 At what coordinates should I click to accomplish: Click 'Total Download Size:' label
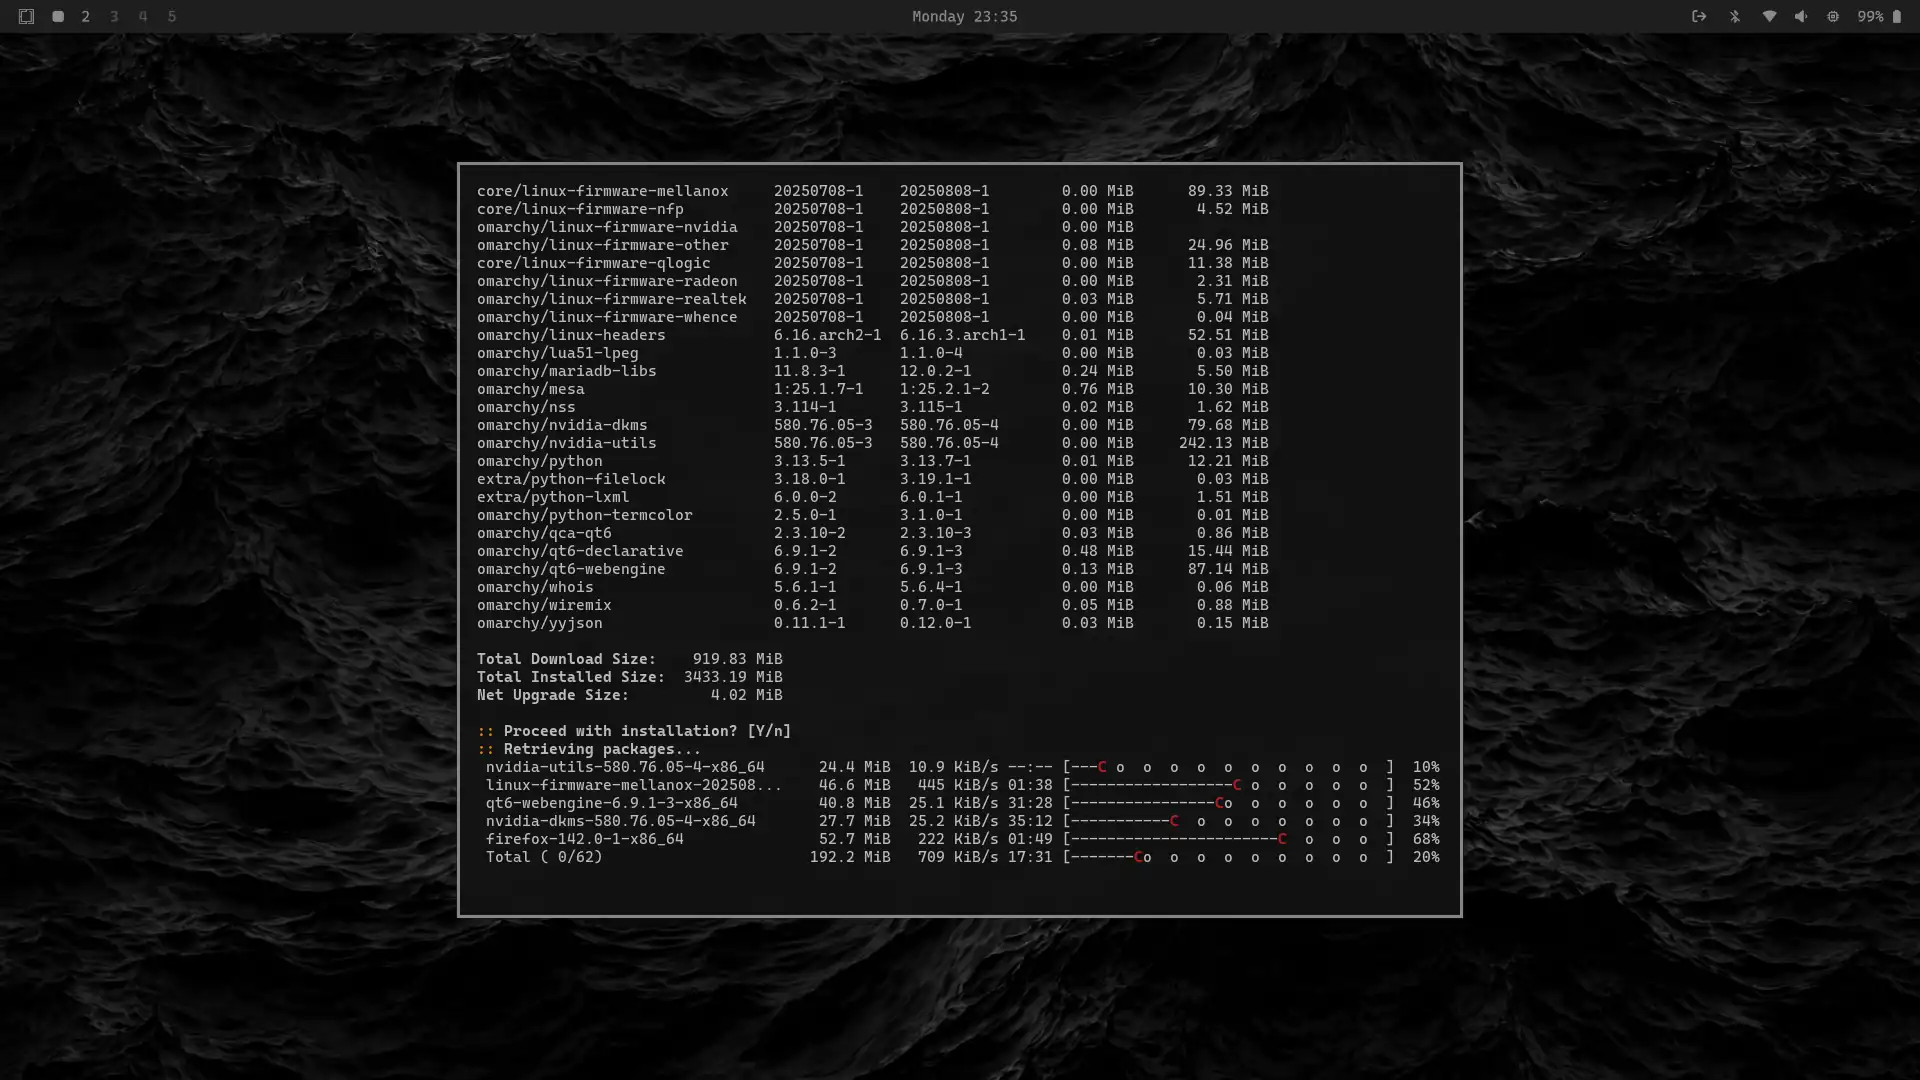[x=566, y=659]
